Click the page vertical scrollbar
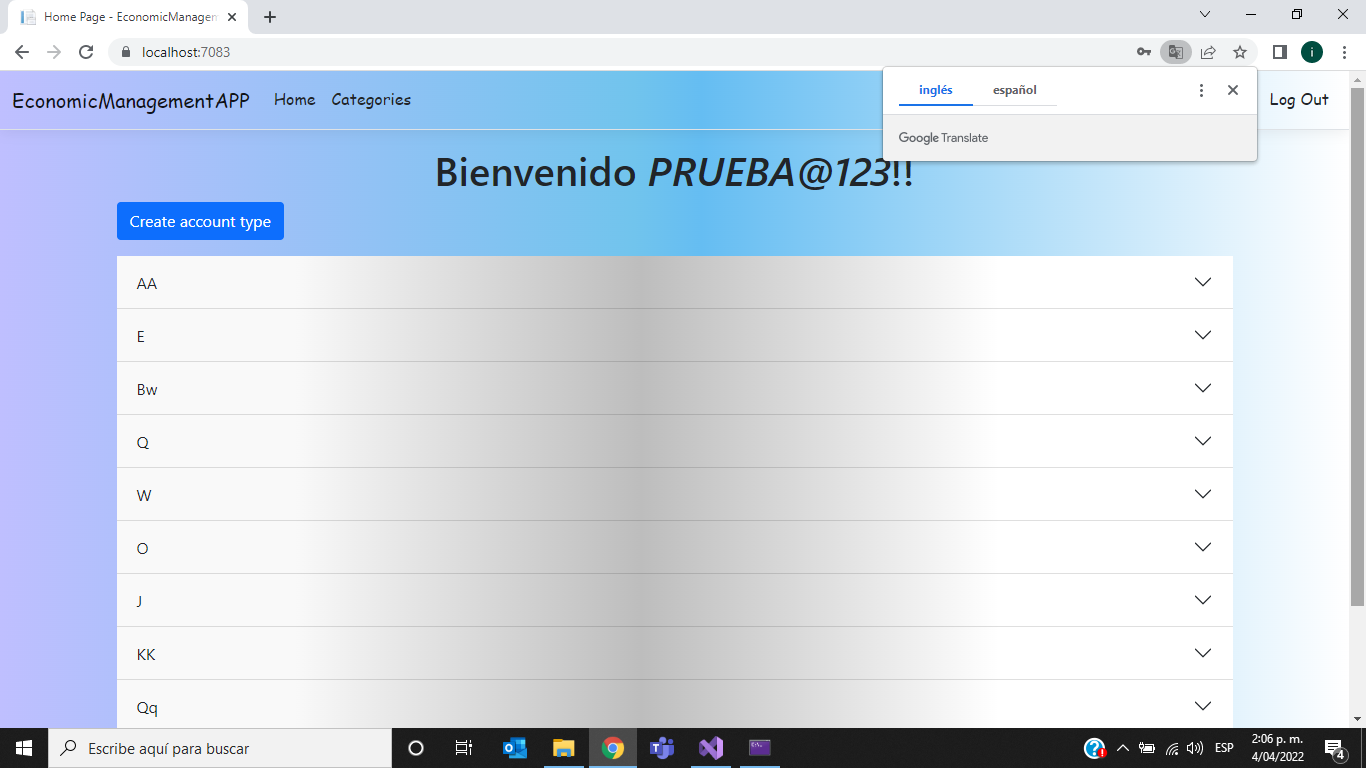The image size is (1366, 768). pos(1357,347)
